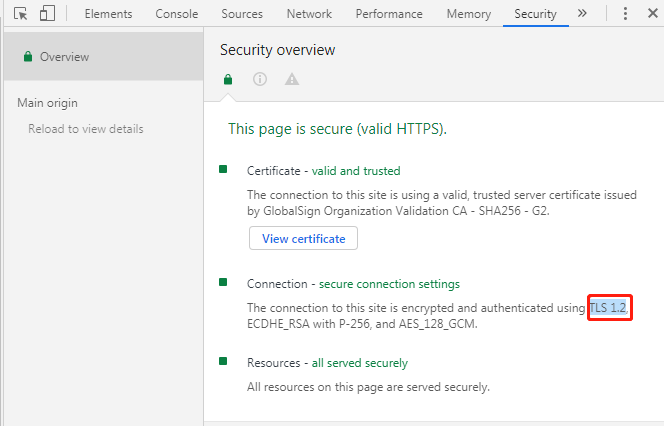Viewport: 664px width, 426px height.
Task: Click the Main origin heading
Action: pyautogui.click(x=47, y=103)
